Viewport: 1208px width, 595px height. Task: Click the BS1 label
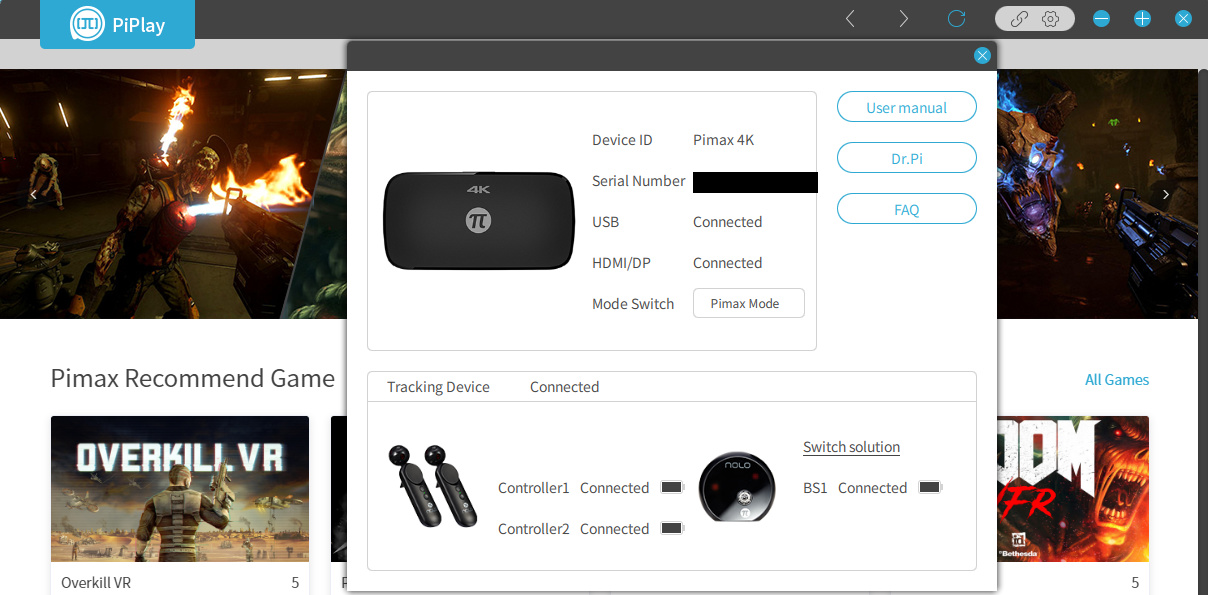pos(815,488)
